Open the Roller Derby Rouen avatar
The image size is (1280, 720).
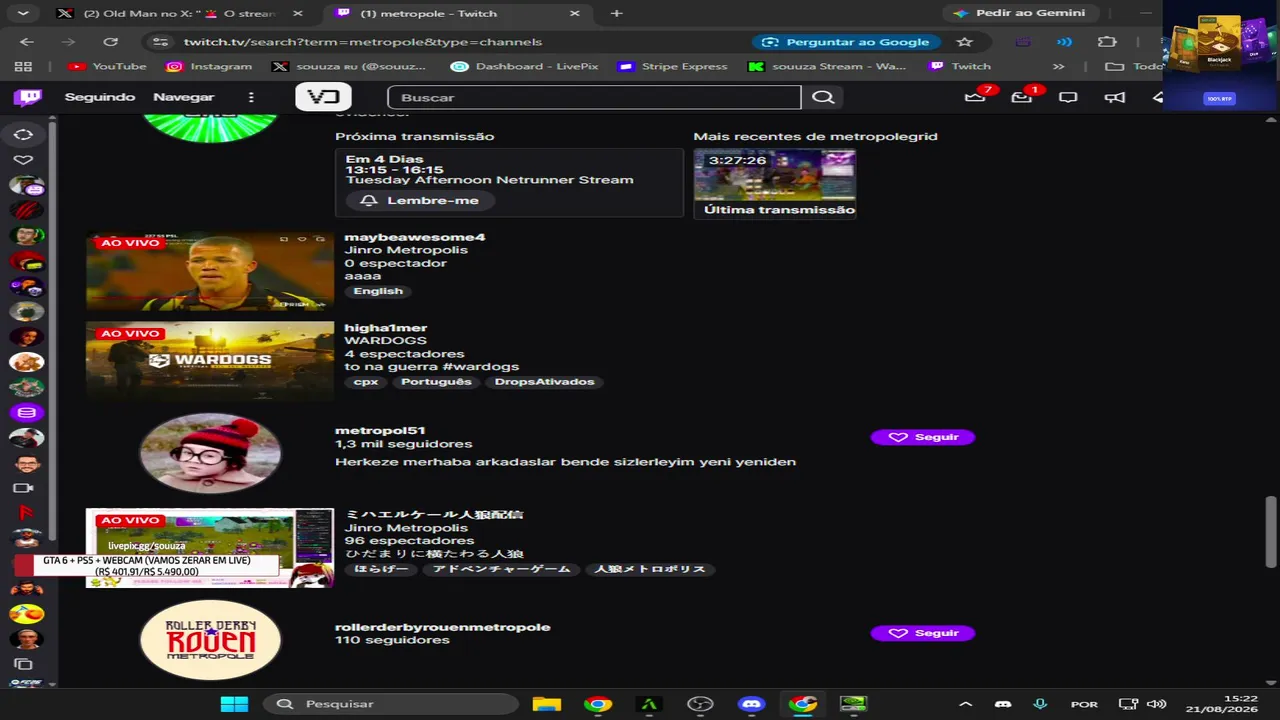[x=210, y=640]
